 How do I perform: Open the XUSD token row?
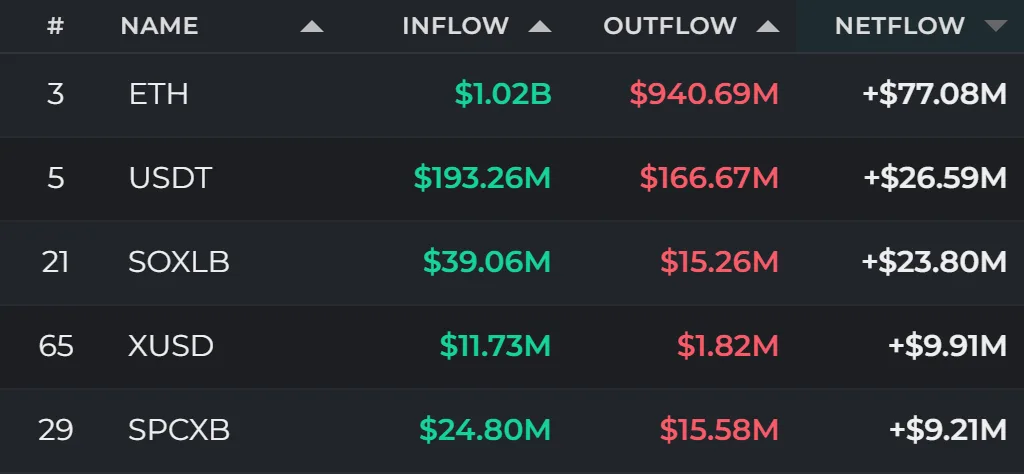click(512, 346)
